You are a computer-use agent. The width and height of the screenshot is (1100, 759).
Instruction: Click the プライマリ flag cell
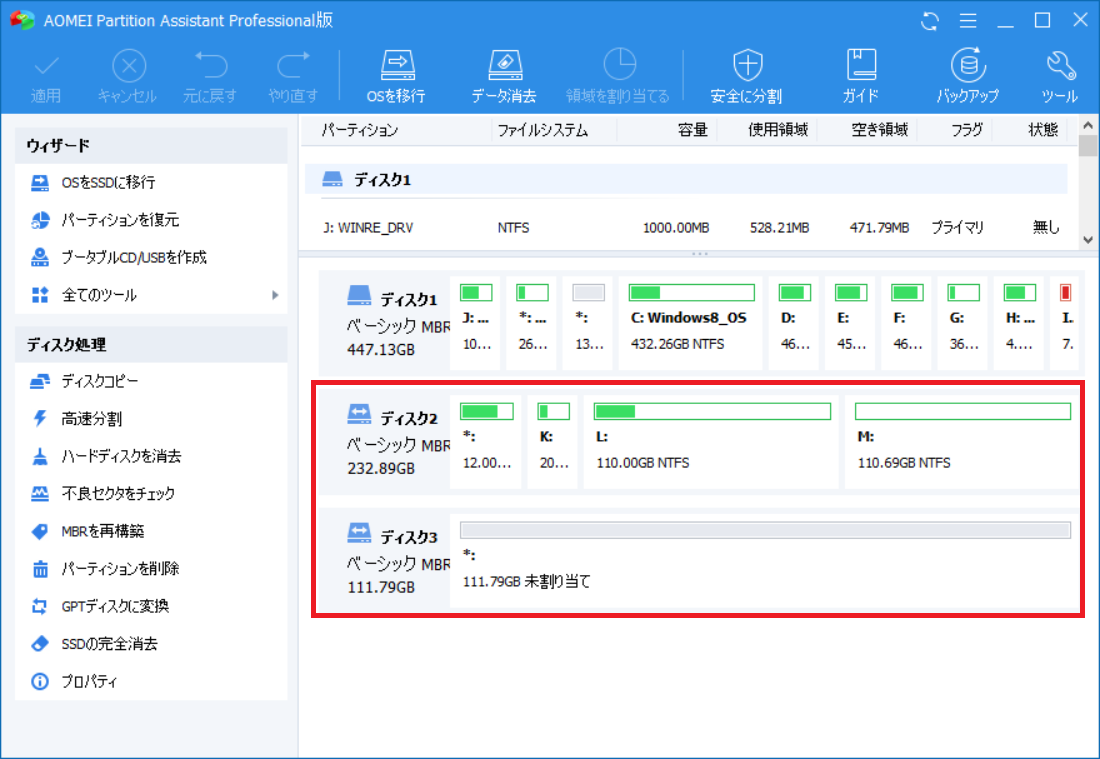point(958,228)
